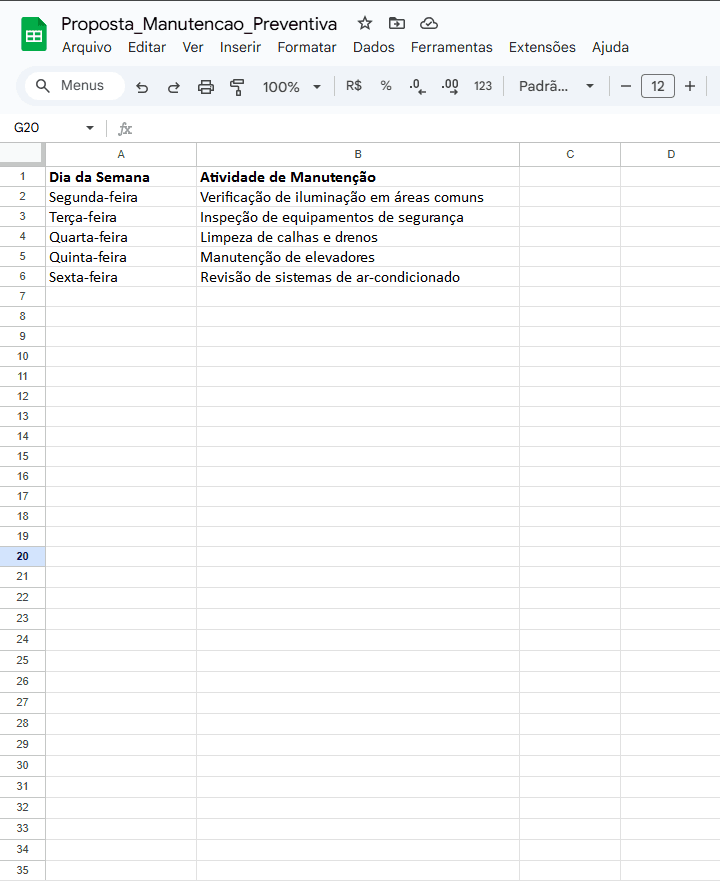This screenshot has height=881, width=720.
Task: Format as currency with R$ button
Action: [354, 86]
